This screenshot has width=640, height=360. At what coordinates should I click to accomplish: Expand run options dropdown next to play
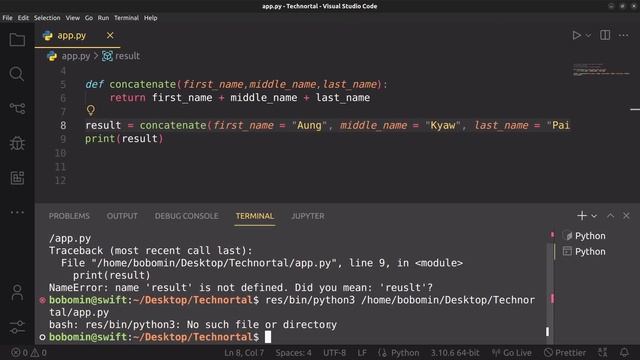tap(588, 36)
